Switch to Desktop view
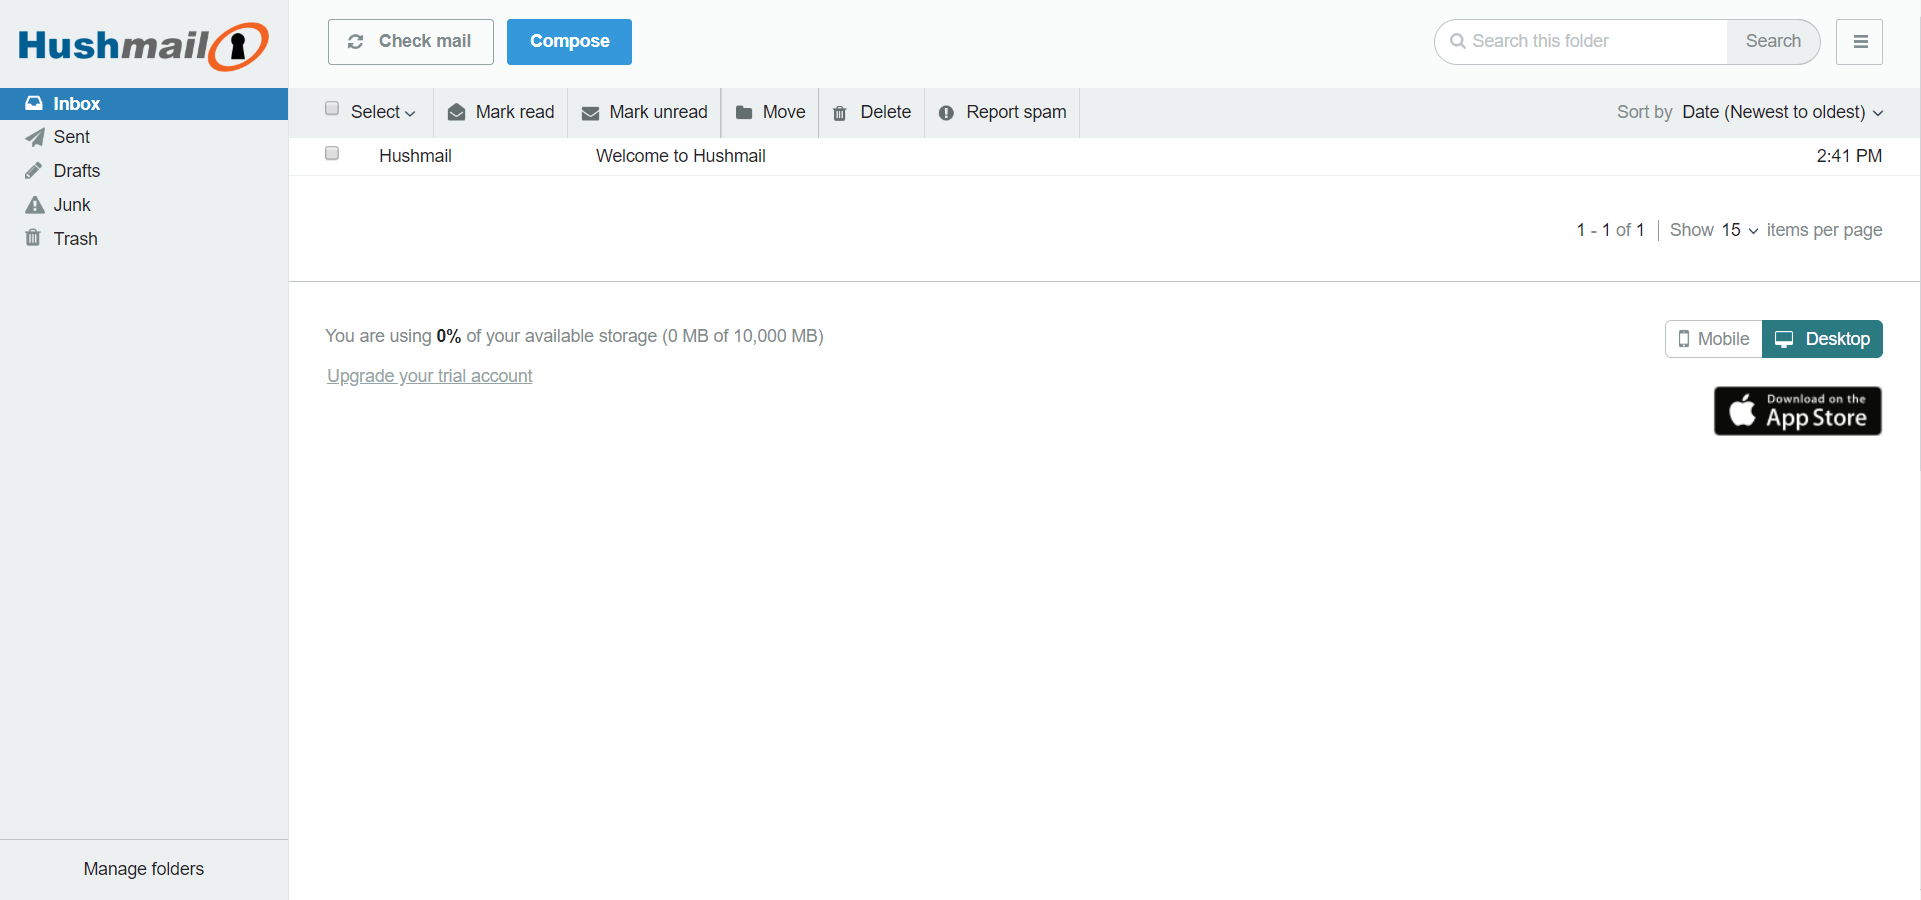Image resolution: width=1921 pixels, height=900 pixels. click(x=1822, y=339)
